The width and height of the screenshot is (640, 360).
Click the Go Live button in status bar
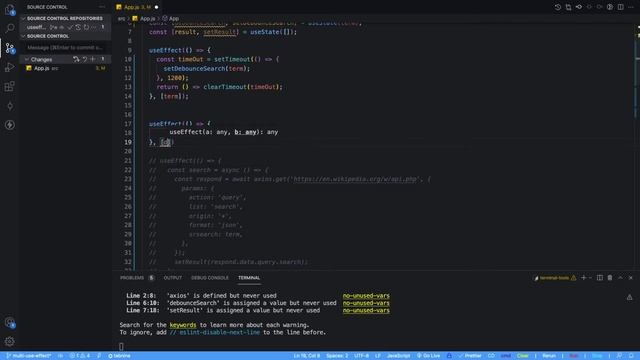tap(428, 356)
